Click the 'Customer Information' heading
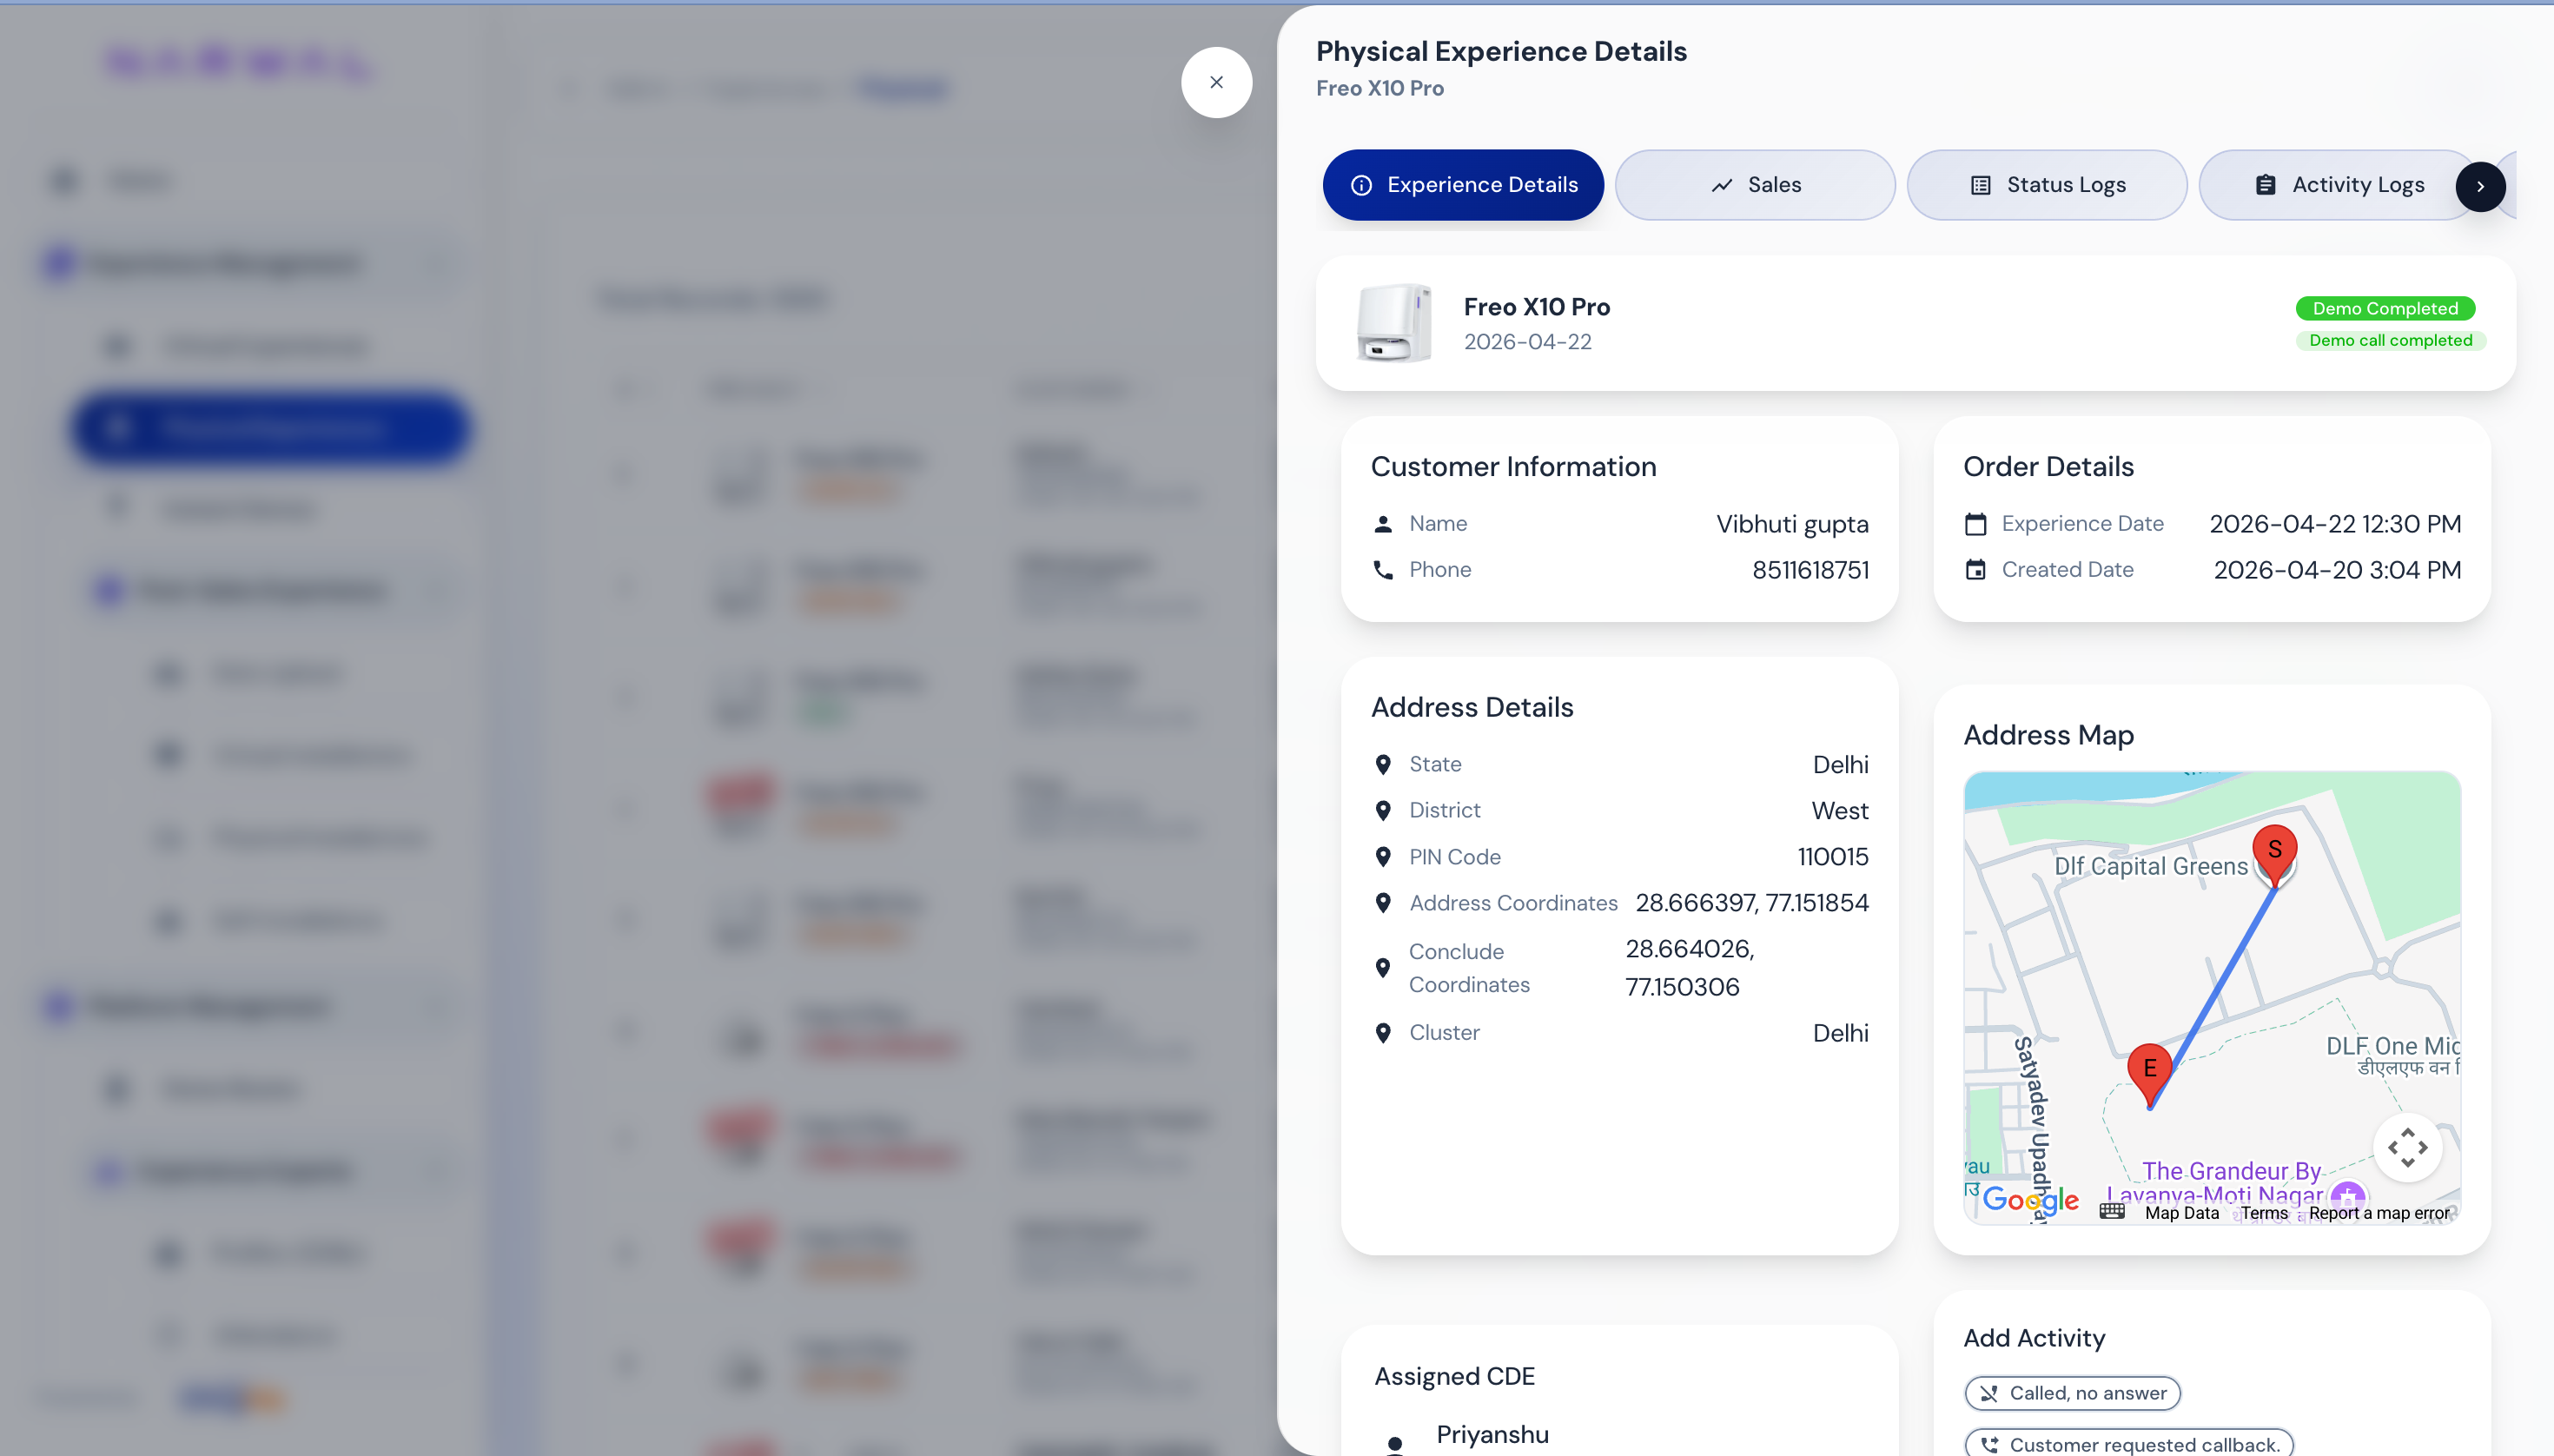Screen dimensions: 2554x1456 pos(1513,467)
